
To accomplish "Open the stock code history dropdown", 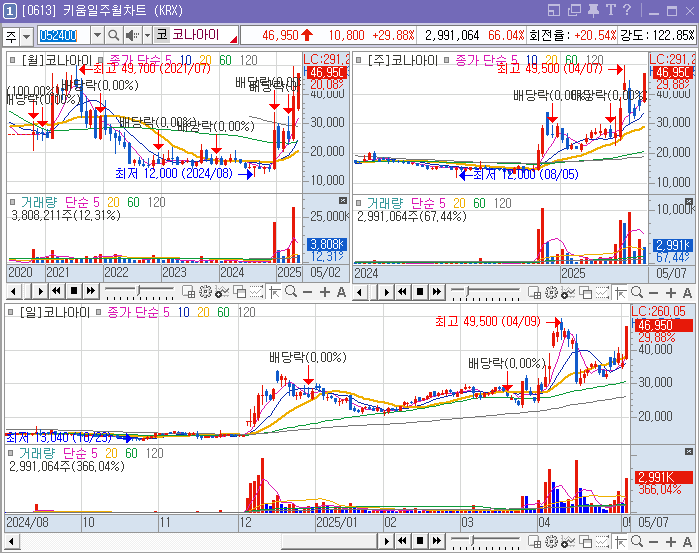I will 97,35.
